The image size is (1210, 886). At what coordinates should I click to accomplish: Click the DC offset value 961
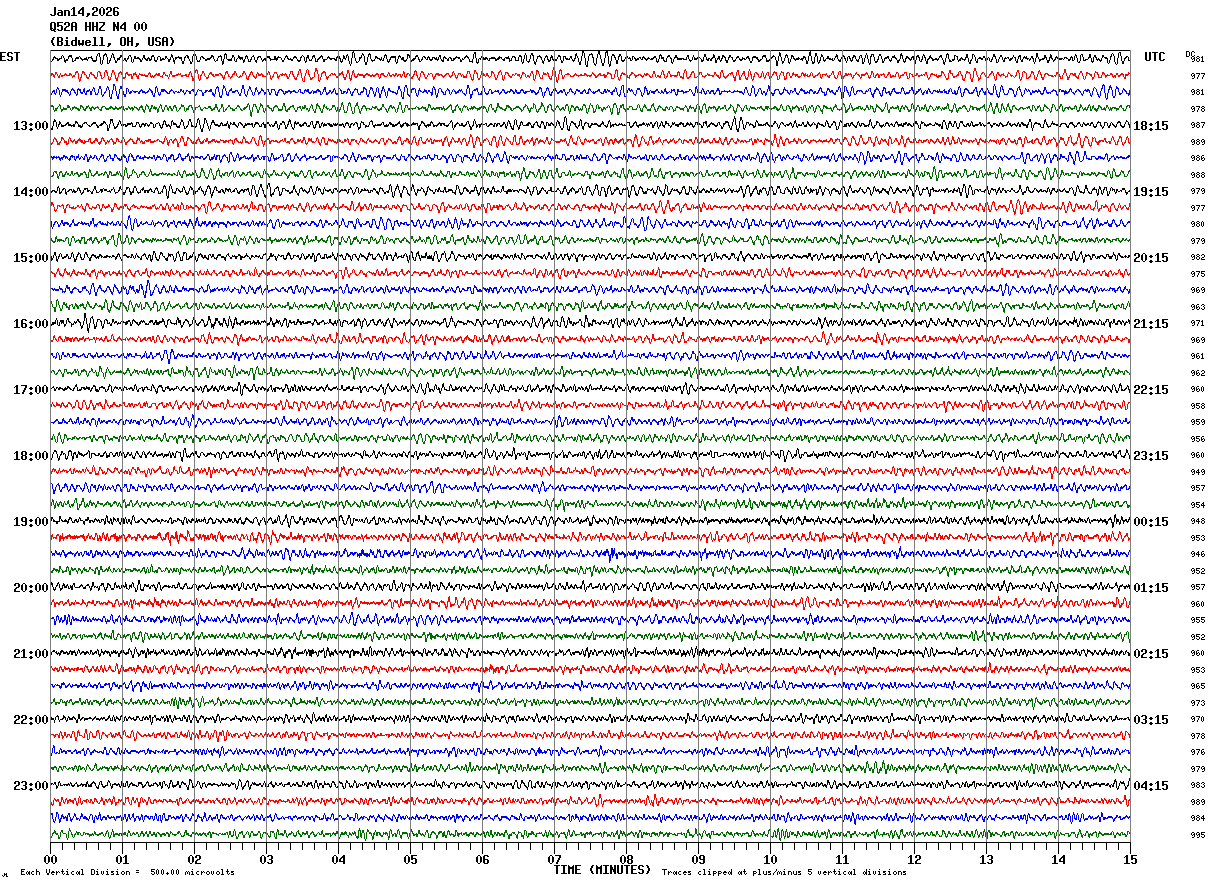click(1197, 357)
